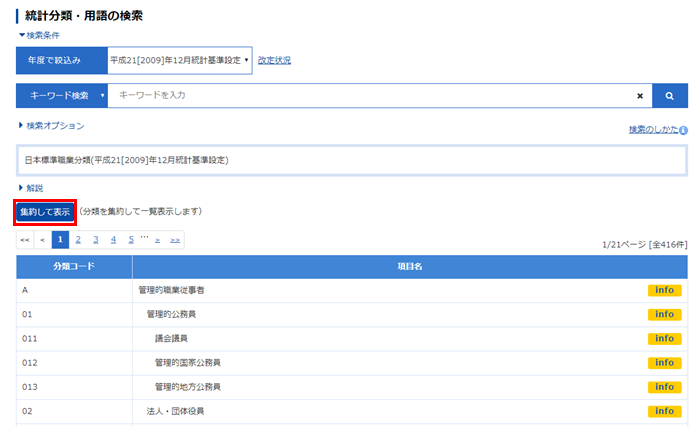Viewport: 697px width, 427px height.
Task: Open info badge for 管理的地方公務員
Action: coord(664,387)
